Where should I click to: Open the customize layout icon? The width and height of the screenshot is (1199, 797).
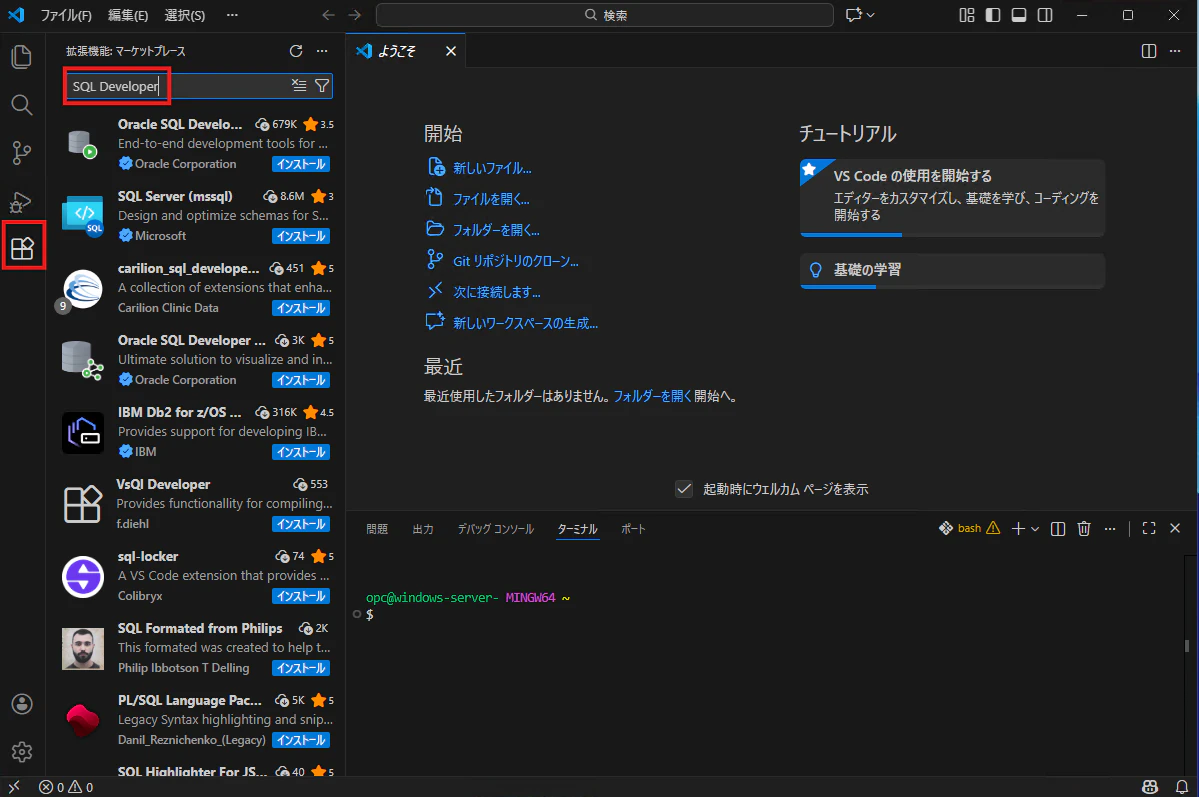point(967,15)
